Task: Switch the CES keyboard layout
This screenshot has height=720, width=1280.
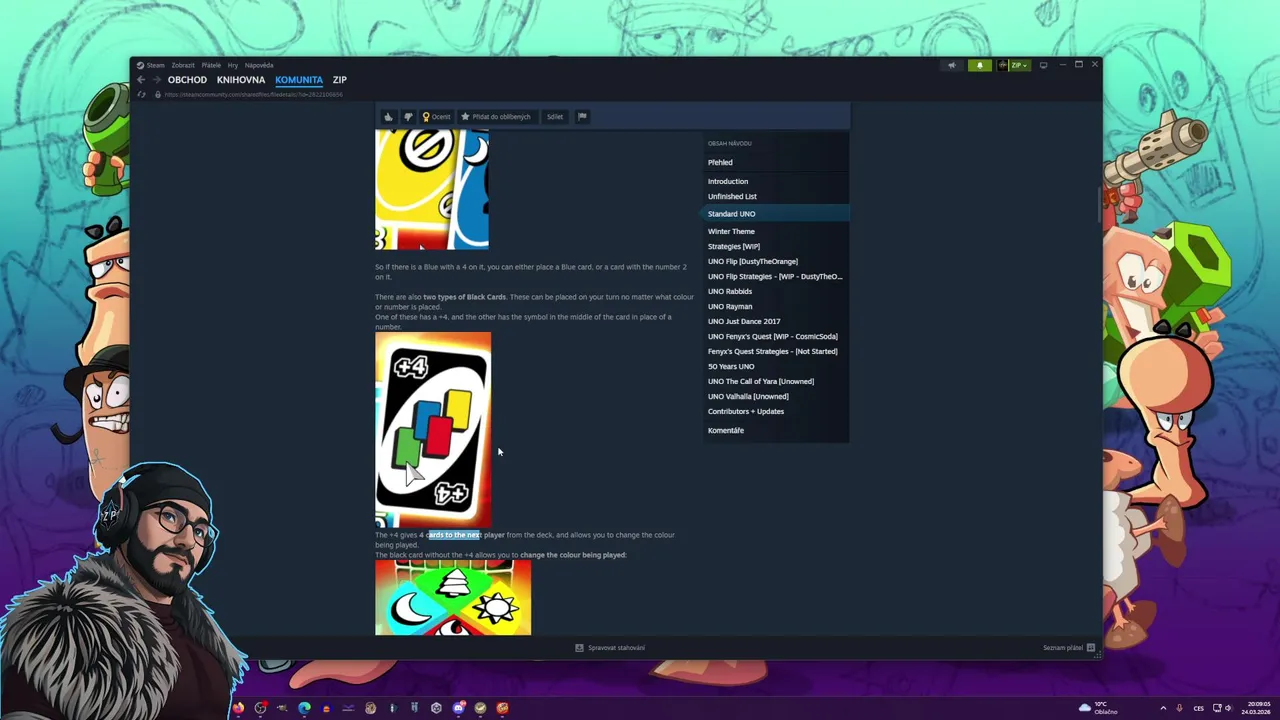Action: [1198, 708]
